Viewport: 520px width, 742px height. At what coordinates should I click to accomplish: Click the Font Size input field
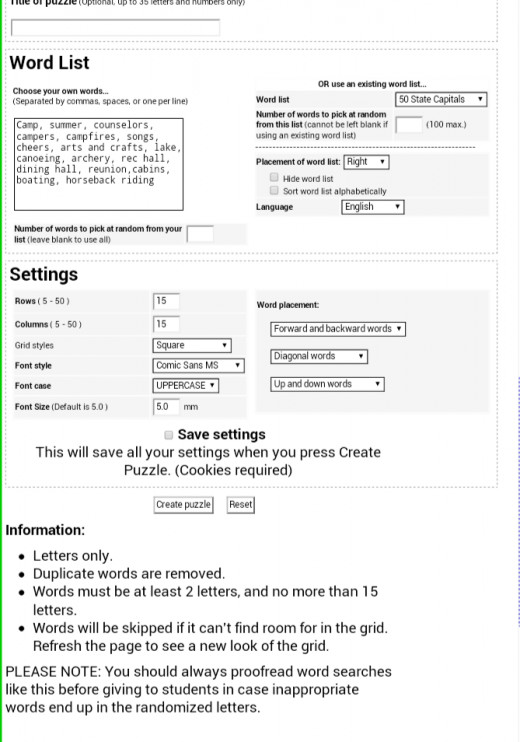click(x=166, y=406)
